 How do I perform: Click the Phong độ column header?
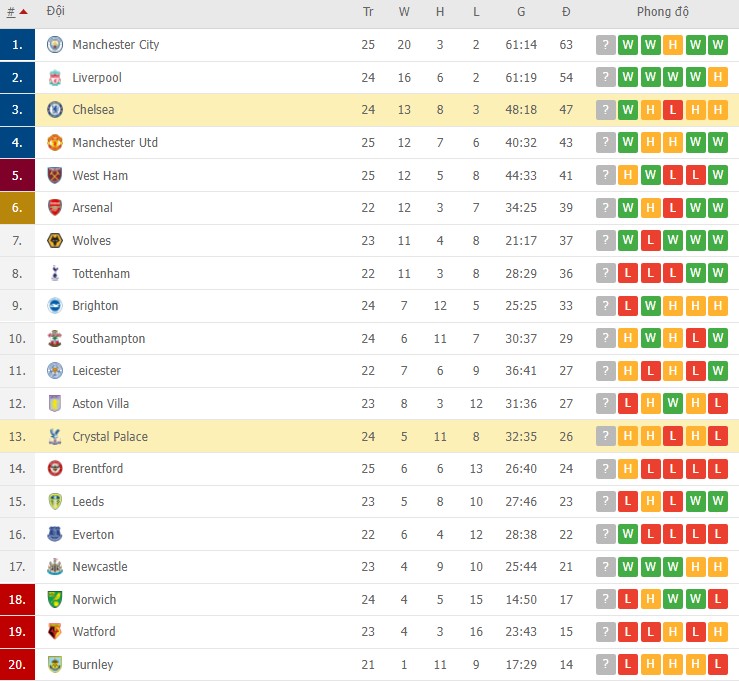pos(662,12)
